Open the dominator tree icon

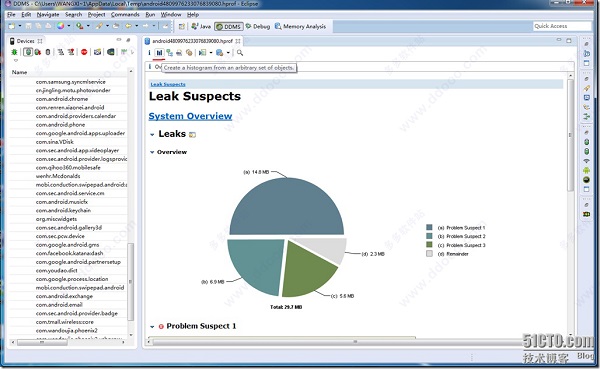pos(169,53)
